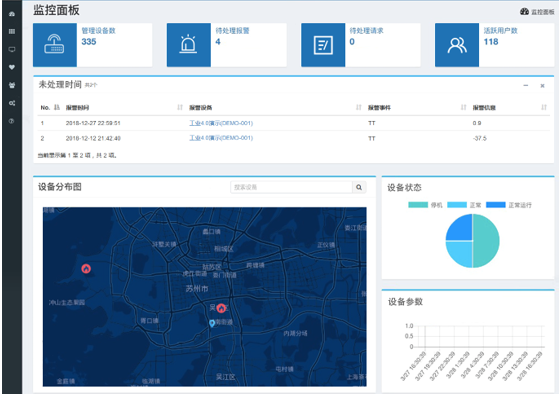The height and width of the screenshot is (394, 560).
Task: Click the pending requests value 0
Action: coord(352,42)
